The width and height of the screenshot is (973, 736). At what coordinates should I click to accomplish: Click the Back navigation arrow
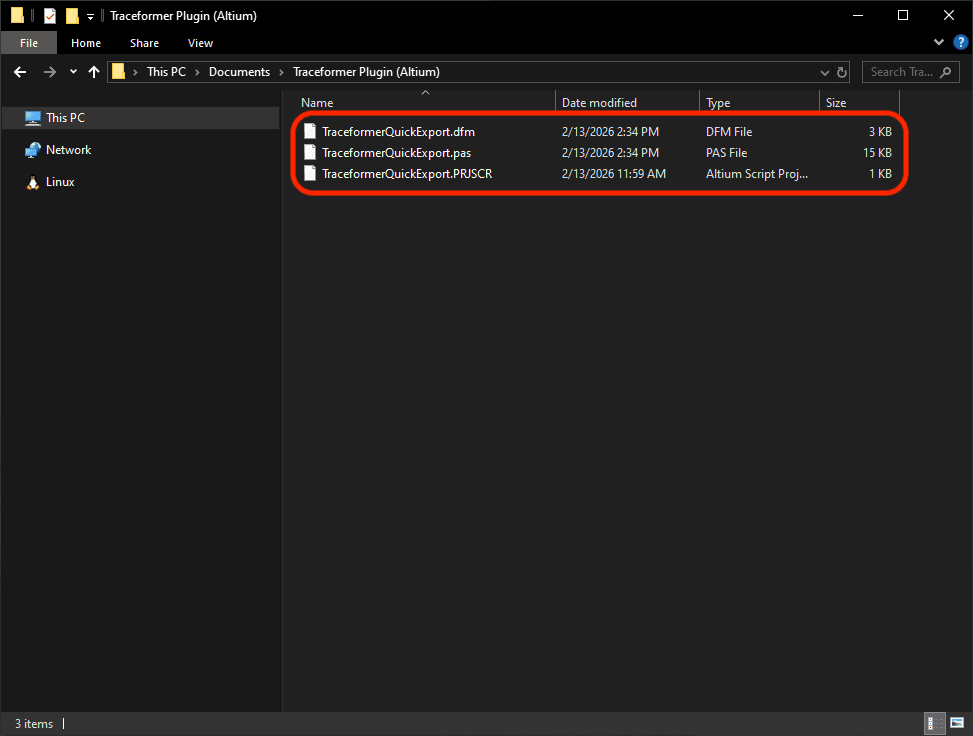click(x=20, y=71)
